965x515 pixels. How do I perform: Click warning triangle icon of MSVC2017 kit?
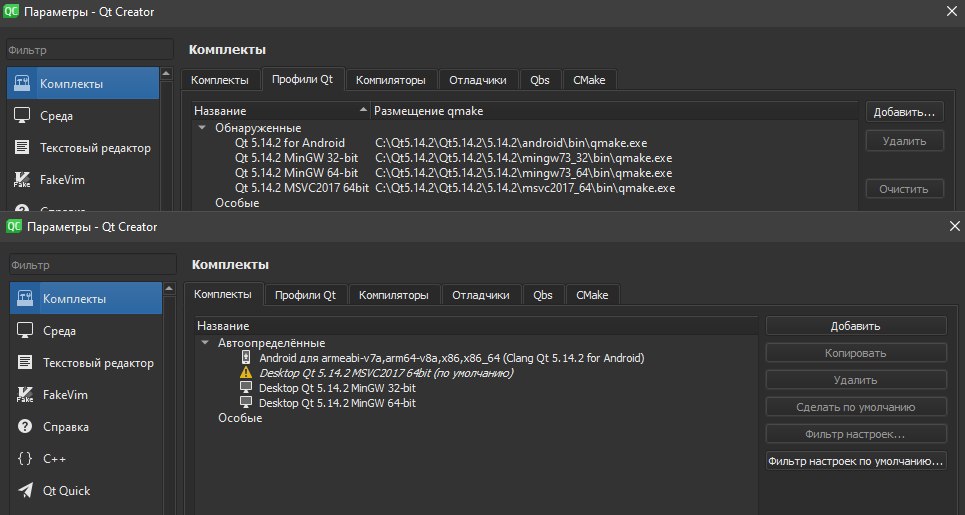(246, 373)
